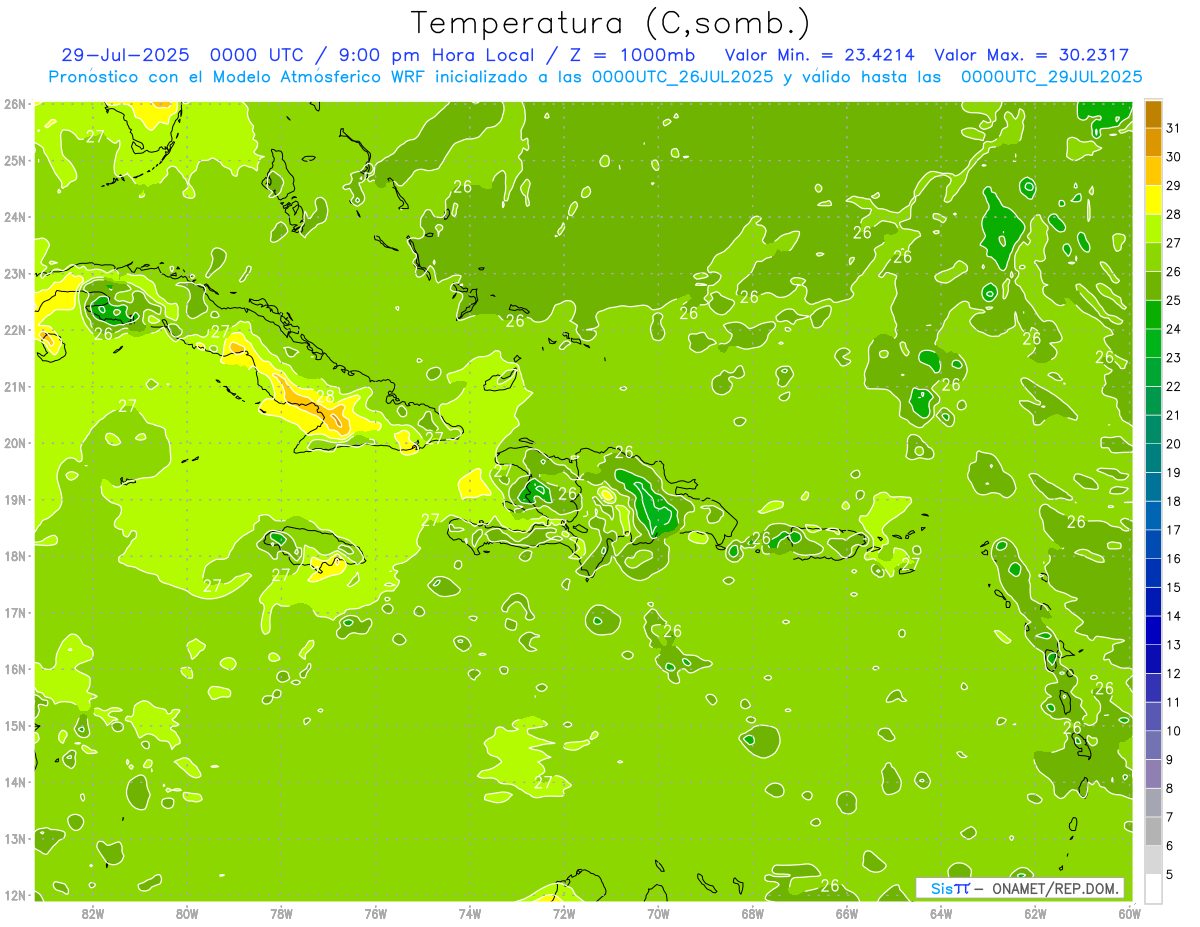Click the orange color bar swatch above 31
The image size is (1200, 927).
[x=1153, y=114]
